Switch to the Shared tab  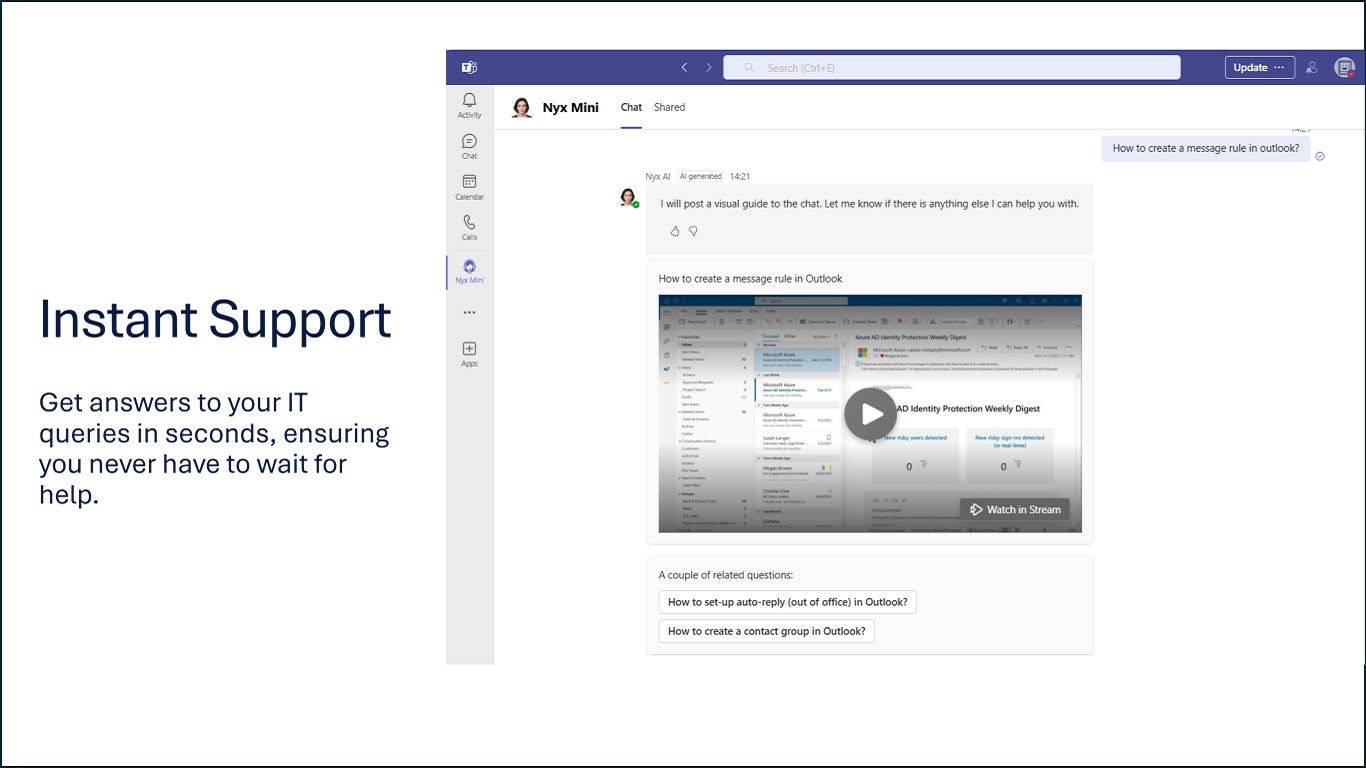[x=669, y=107]
